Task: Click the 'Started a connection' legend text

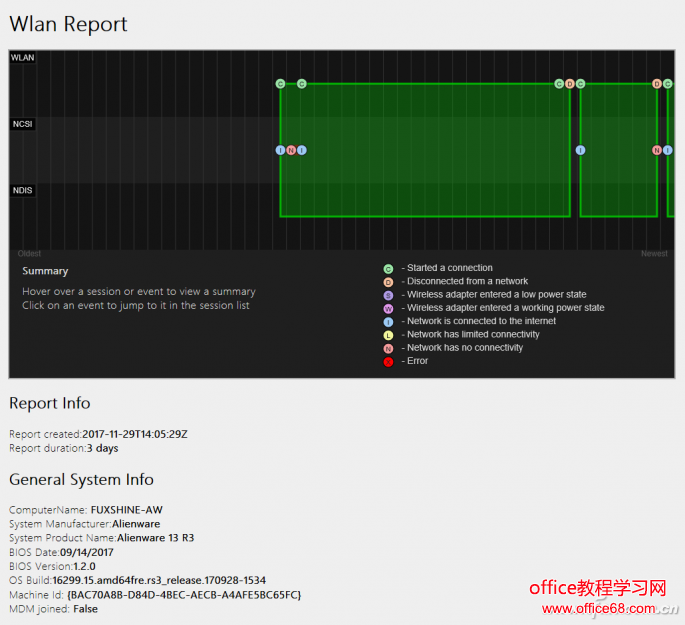Action: [450, 268]
